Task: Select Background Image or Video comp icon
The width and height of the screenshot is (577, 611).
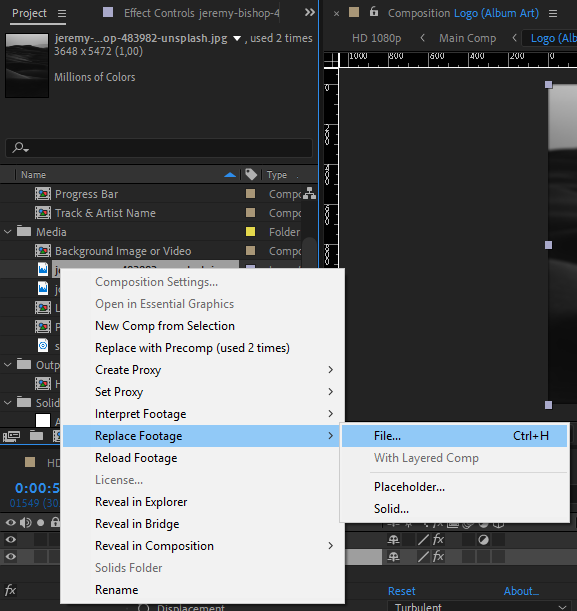Action: (43, 251)
